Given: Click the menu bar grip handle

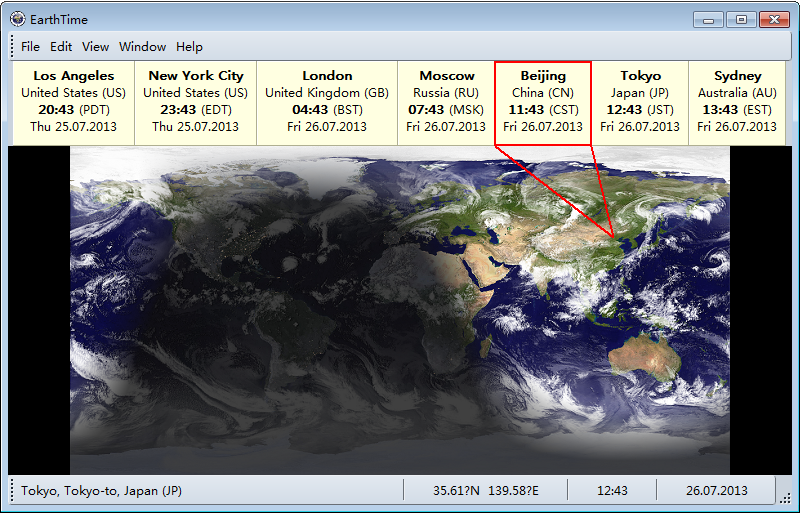Looking at the screenshot, I should coord(12,46).
